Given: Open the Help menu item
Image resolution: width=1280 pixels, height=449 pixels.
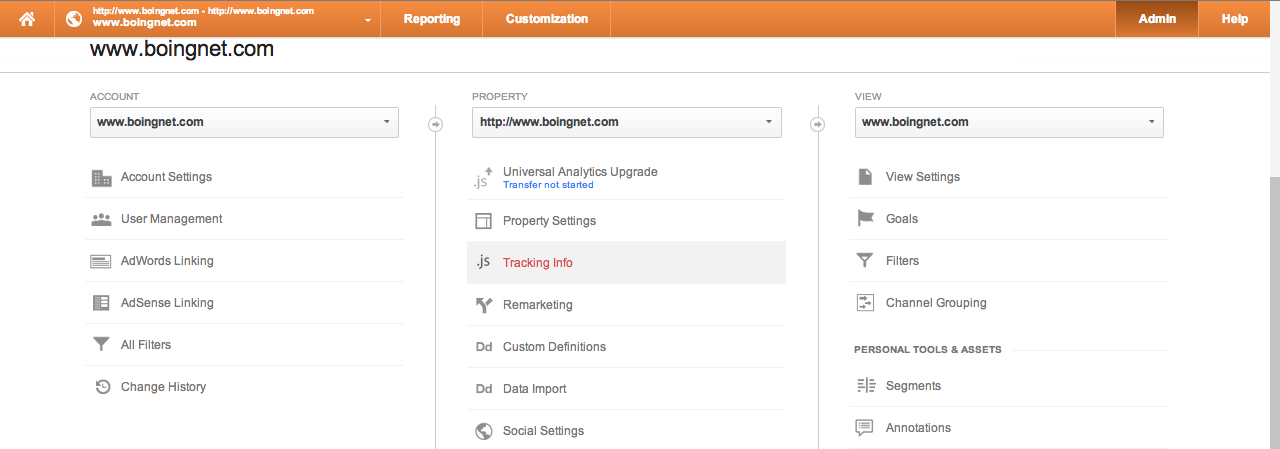Looking at the screenshot, I should tap(1235, 19).
